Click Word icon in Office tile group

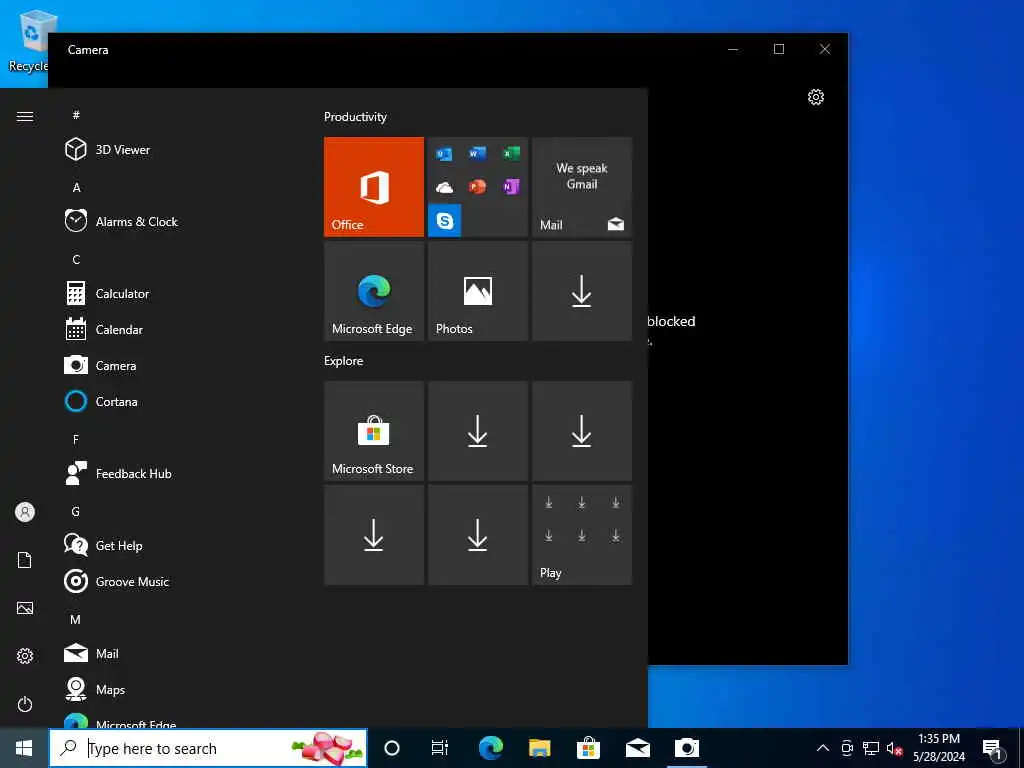(x=477, y=154)
